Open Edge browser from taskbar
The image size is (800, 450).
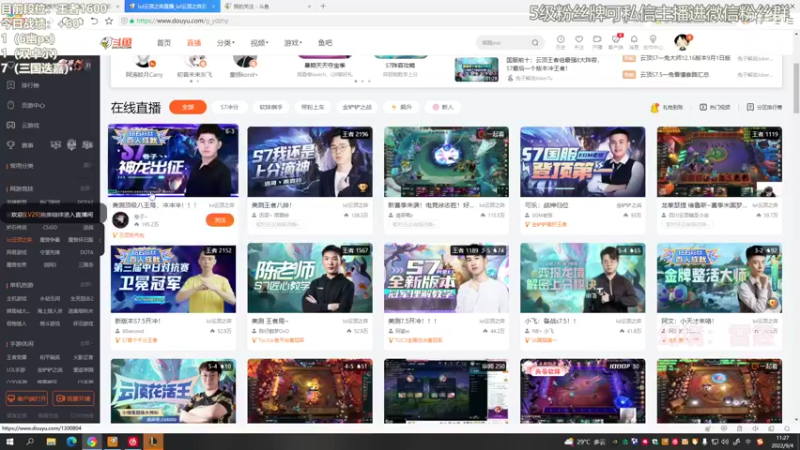[x=71, y=442]
